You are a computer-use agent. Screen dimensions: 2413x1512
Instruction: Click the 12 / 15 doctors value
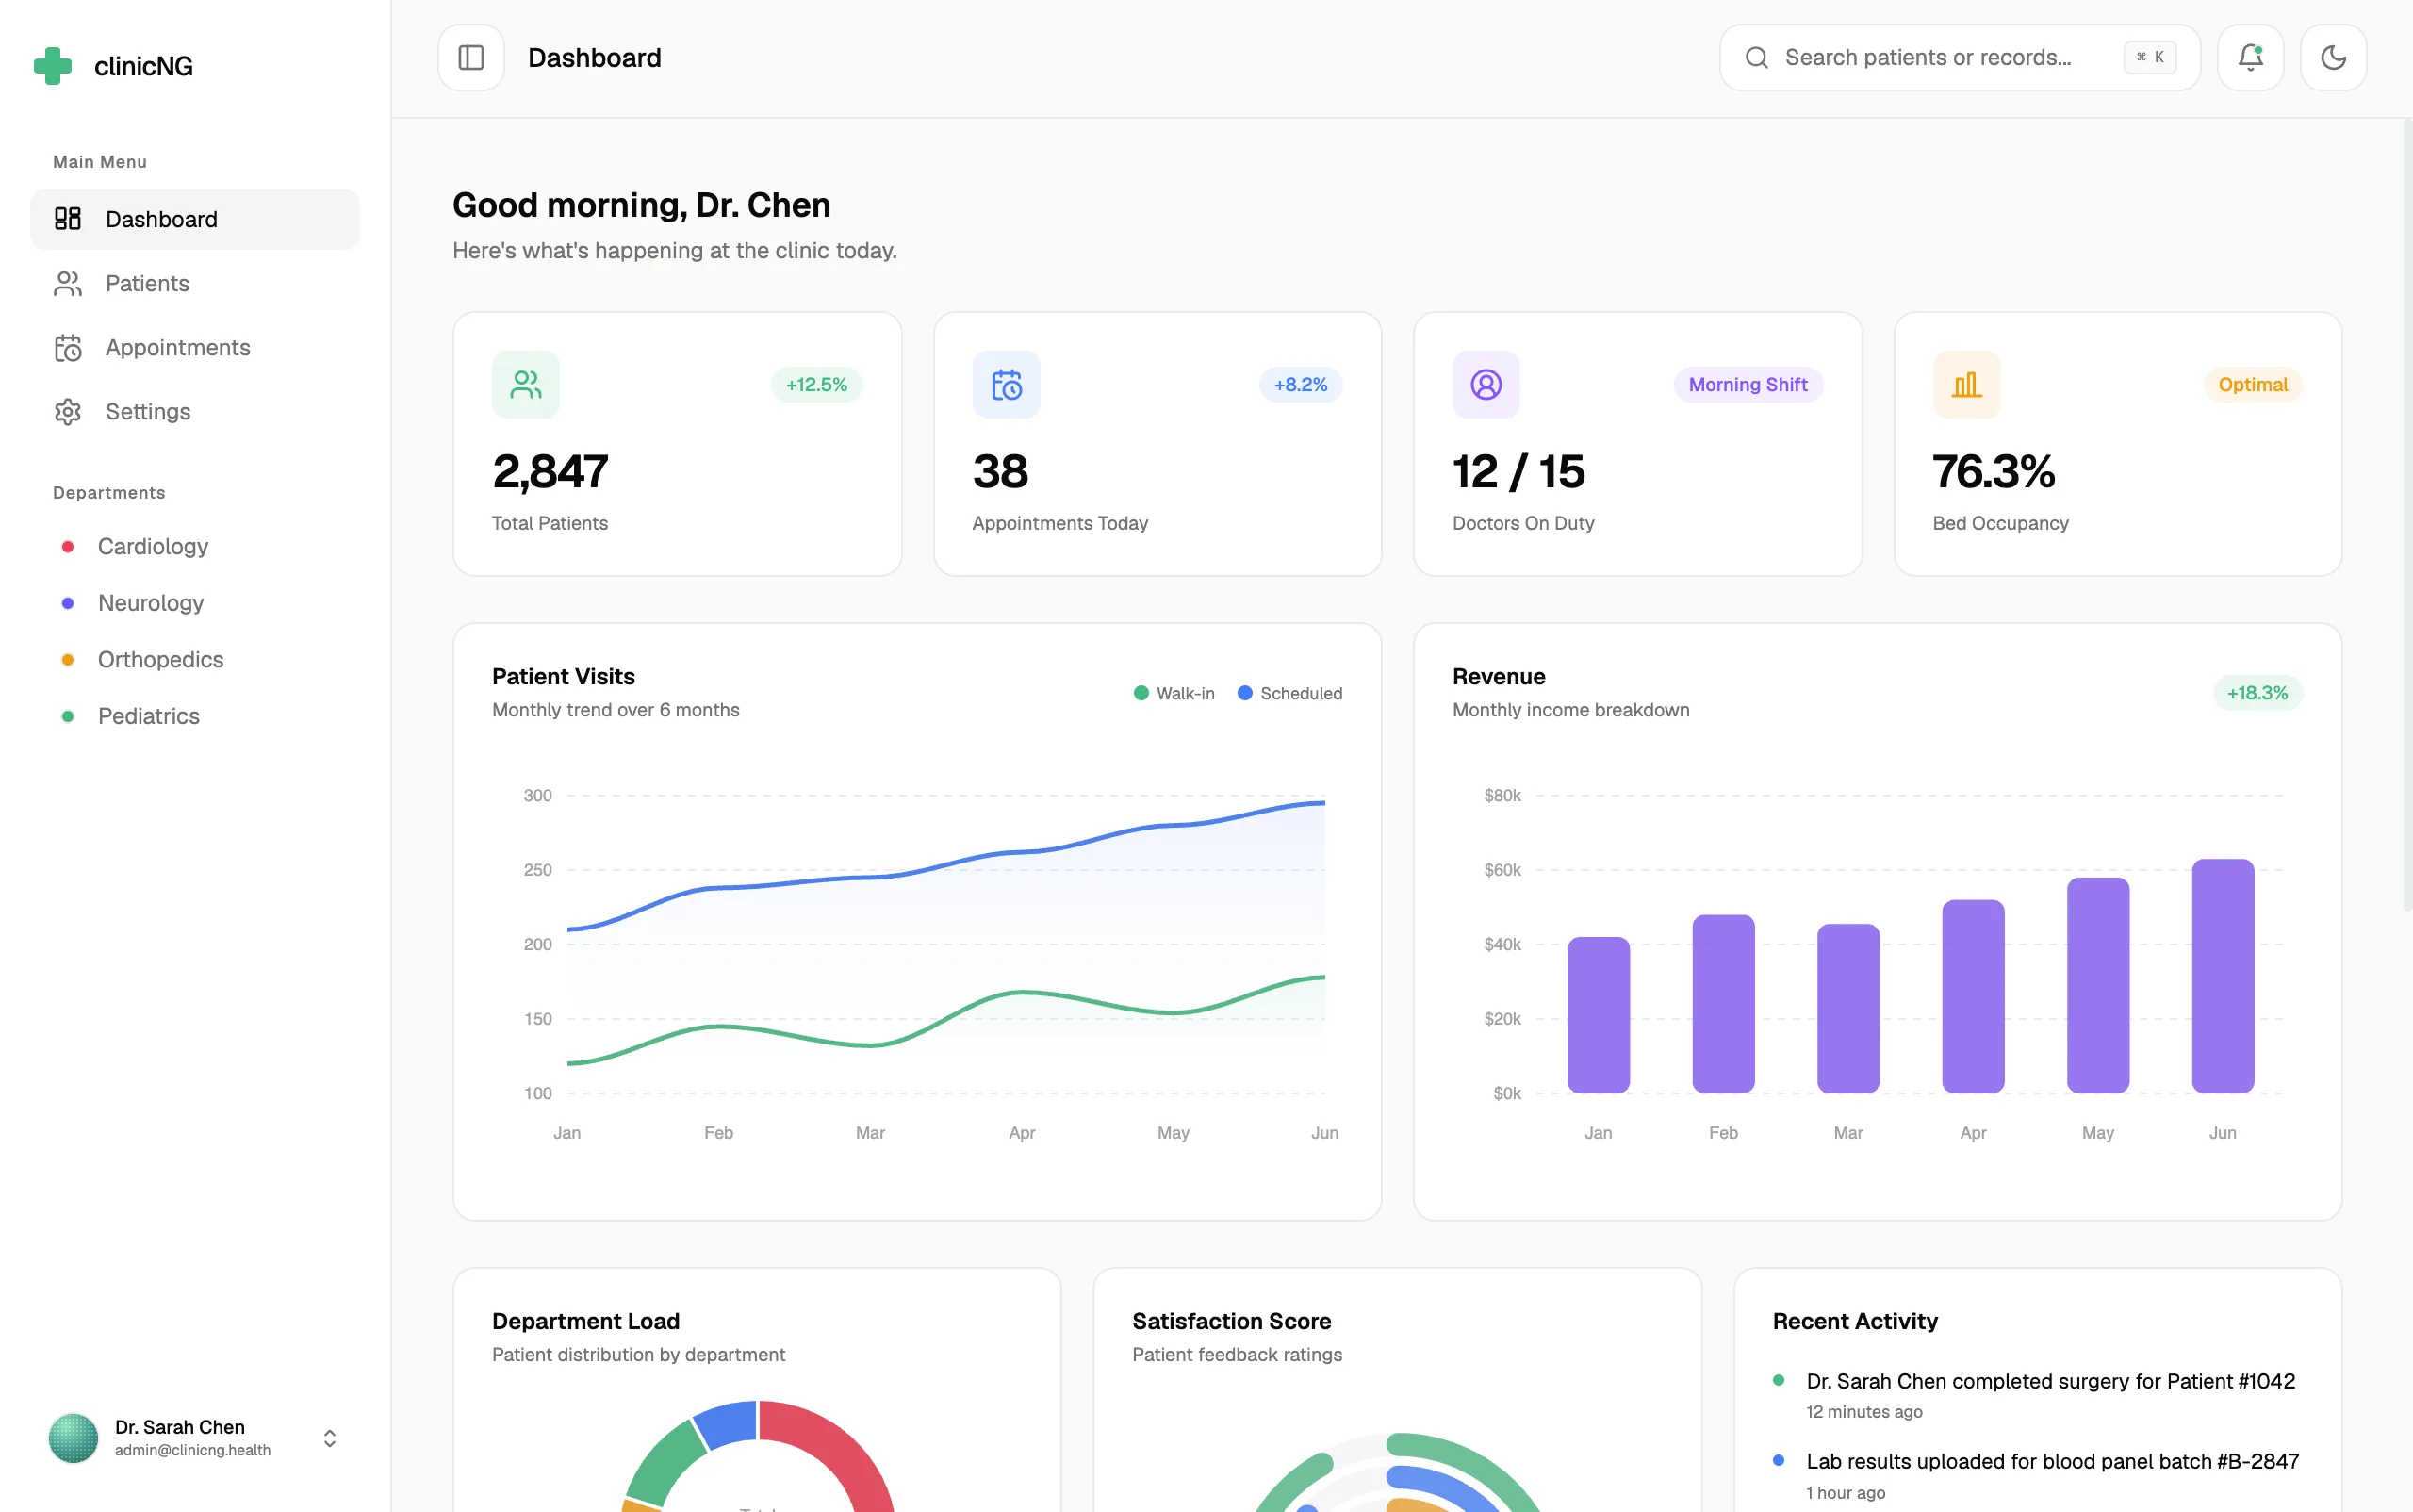click(1518, 472)
